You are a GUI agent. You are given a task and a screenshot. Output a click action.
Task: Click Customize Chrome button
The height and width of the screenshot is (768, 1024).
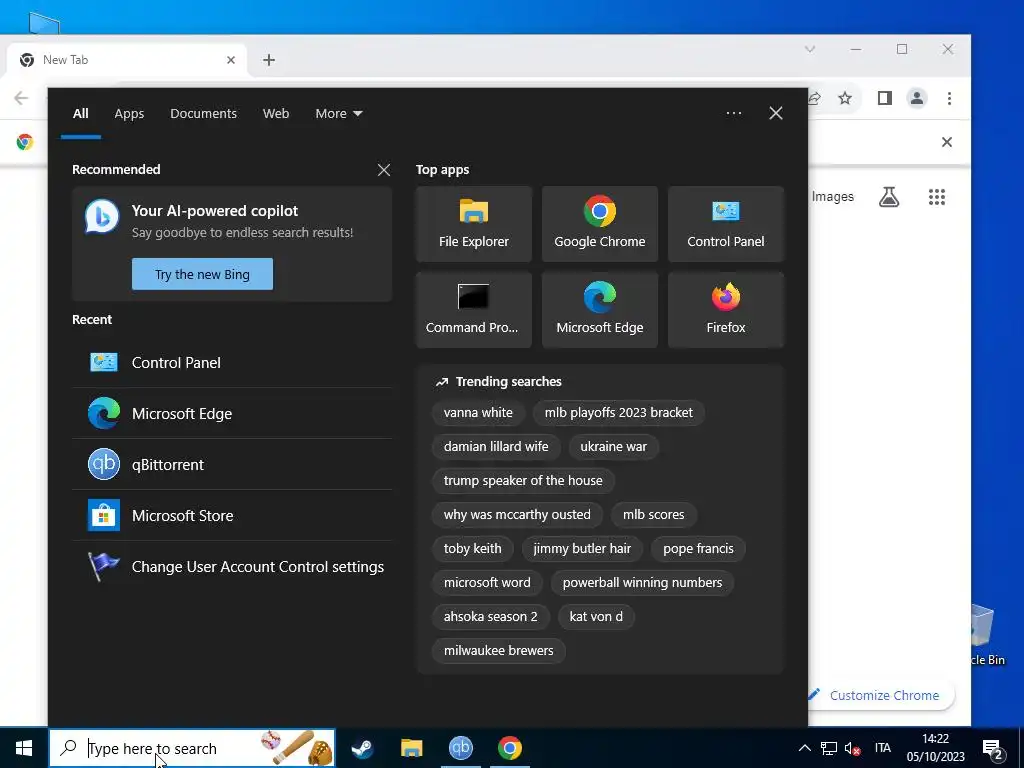pos(880,695)
